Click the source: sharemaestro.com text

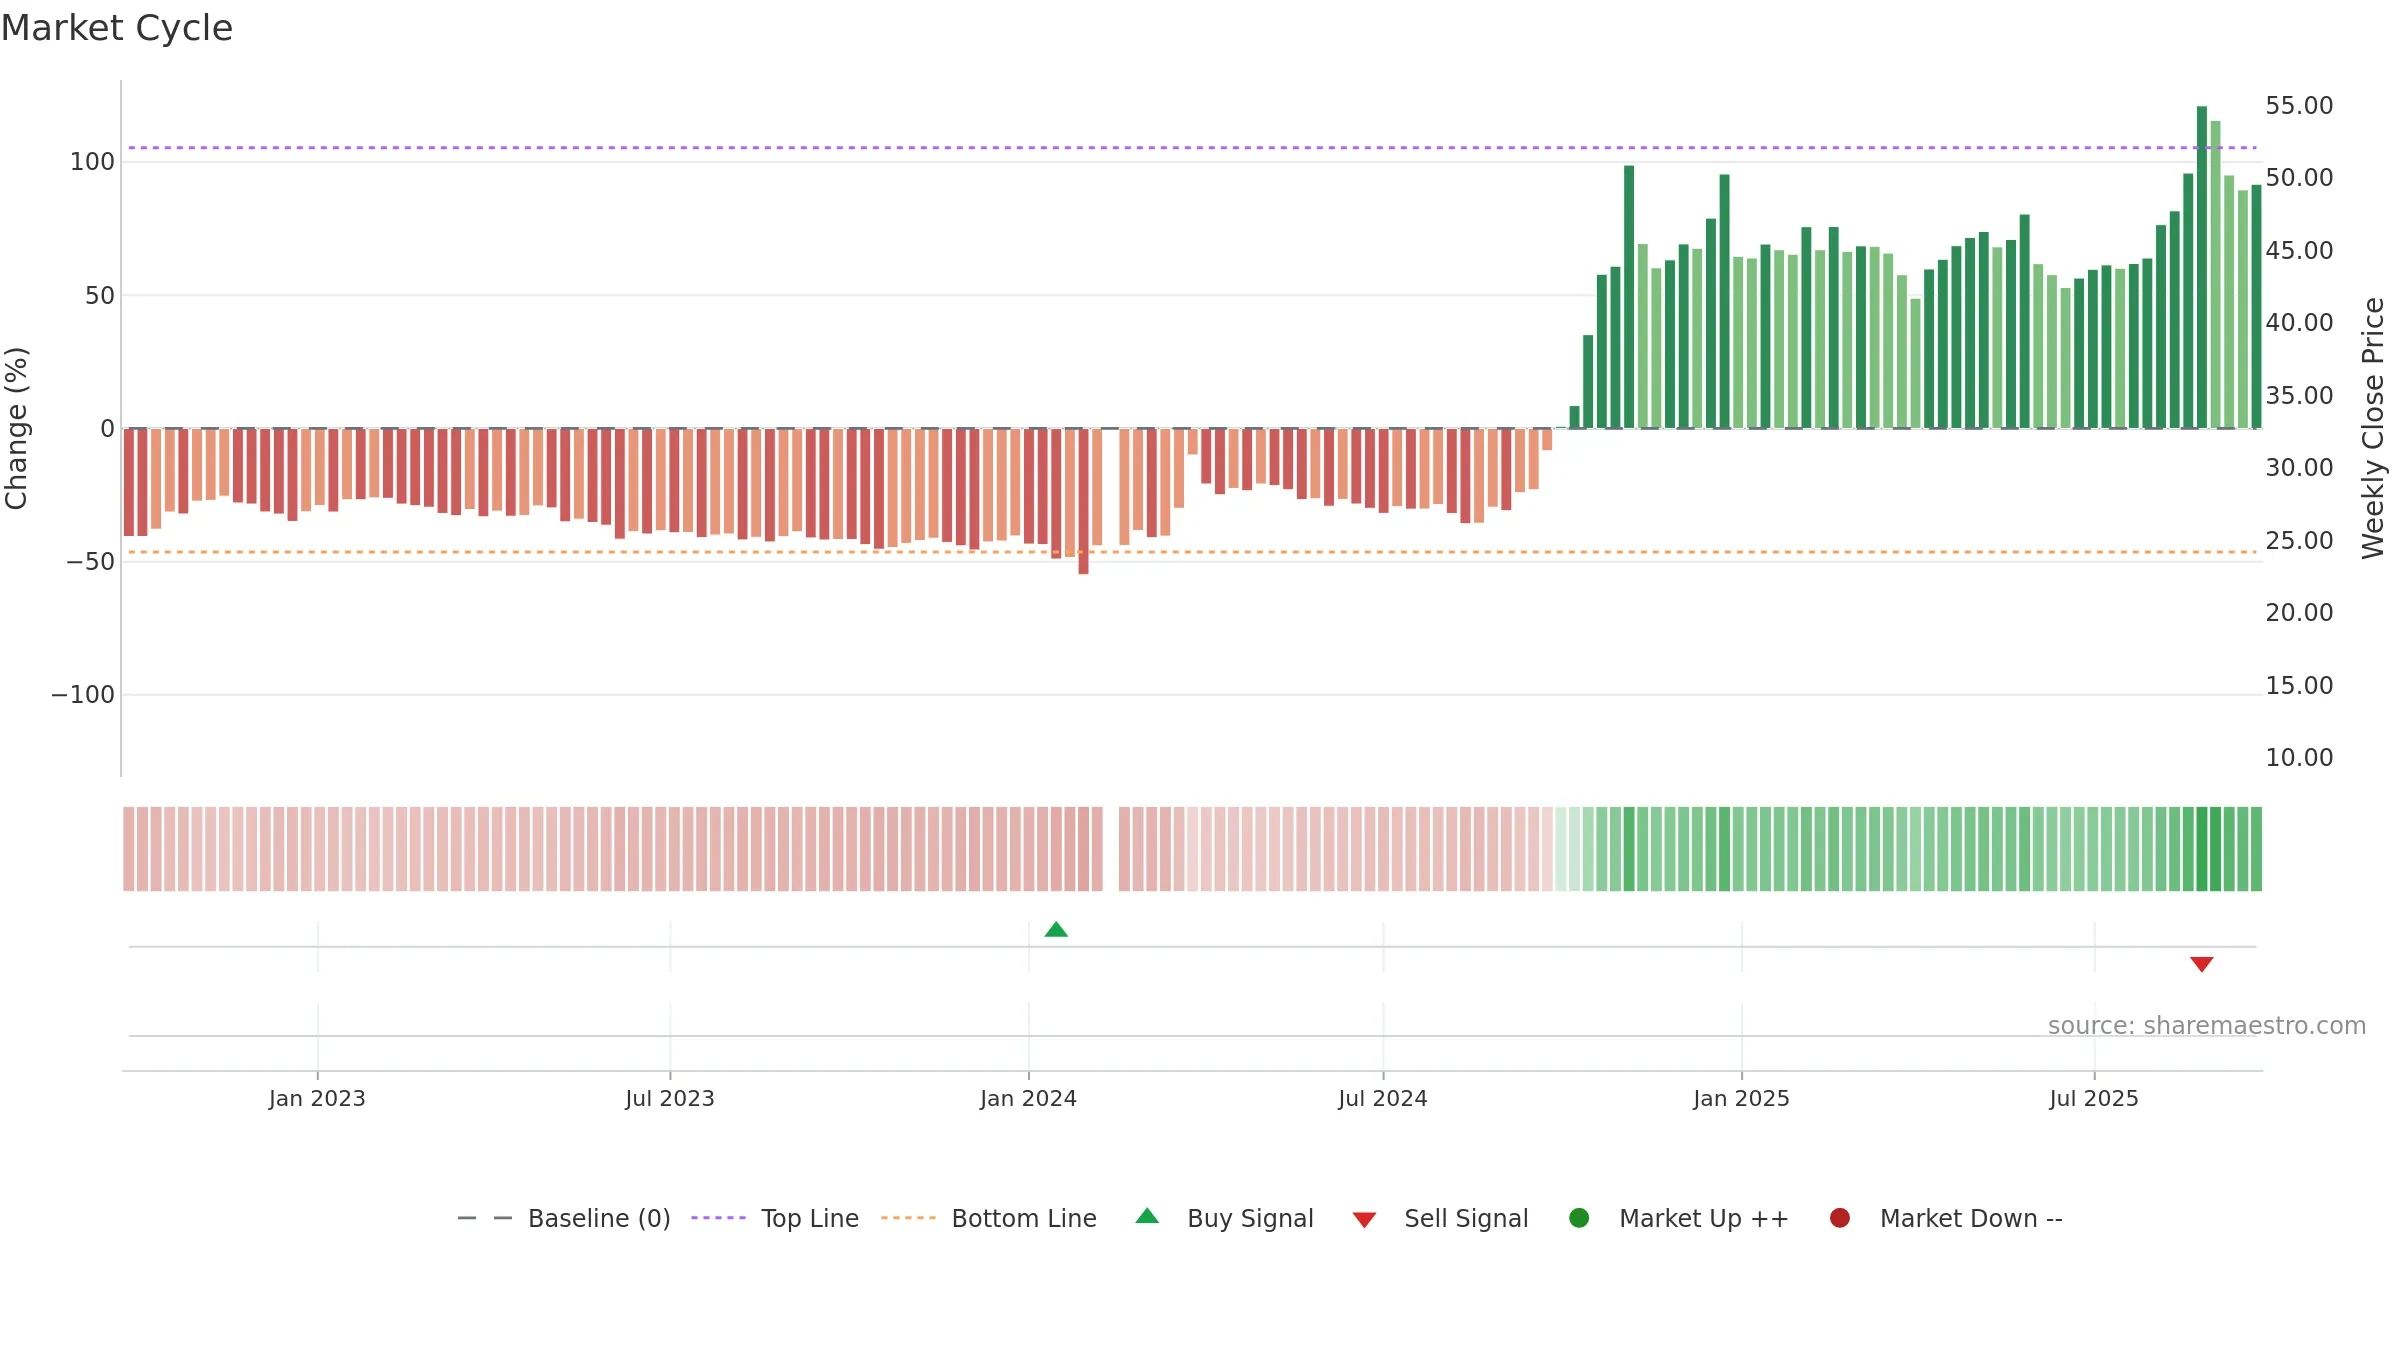pyautogui.click(x=2207, y=1026)
